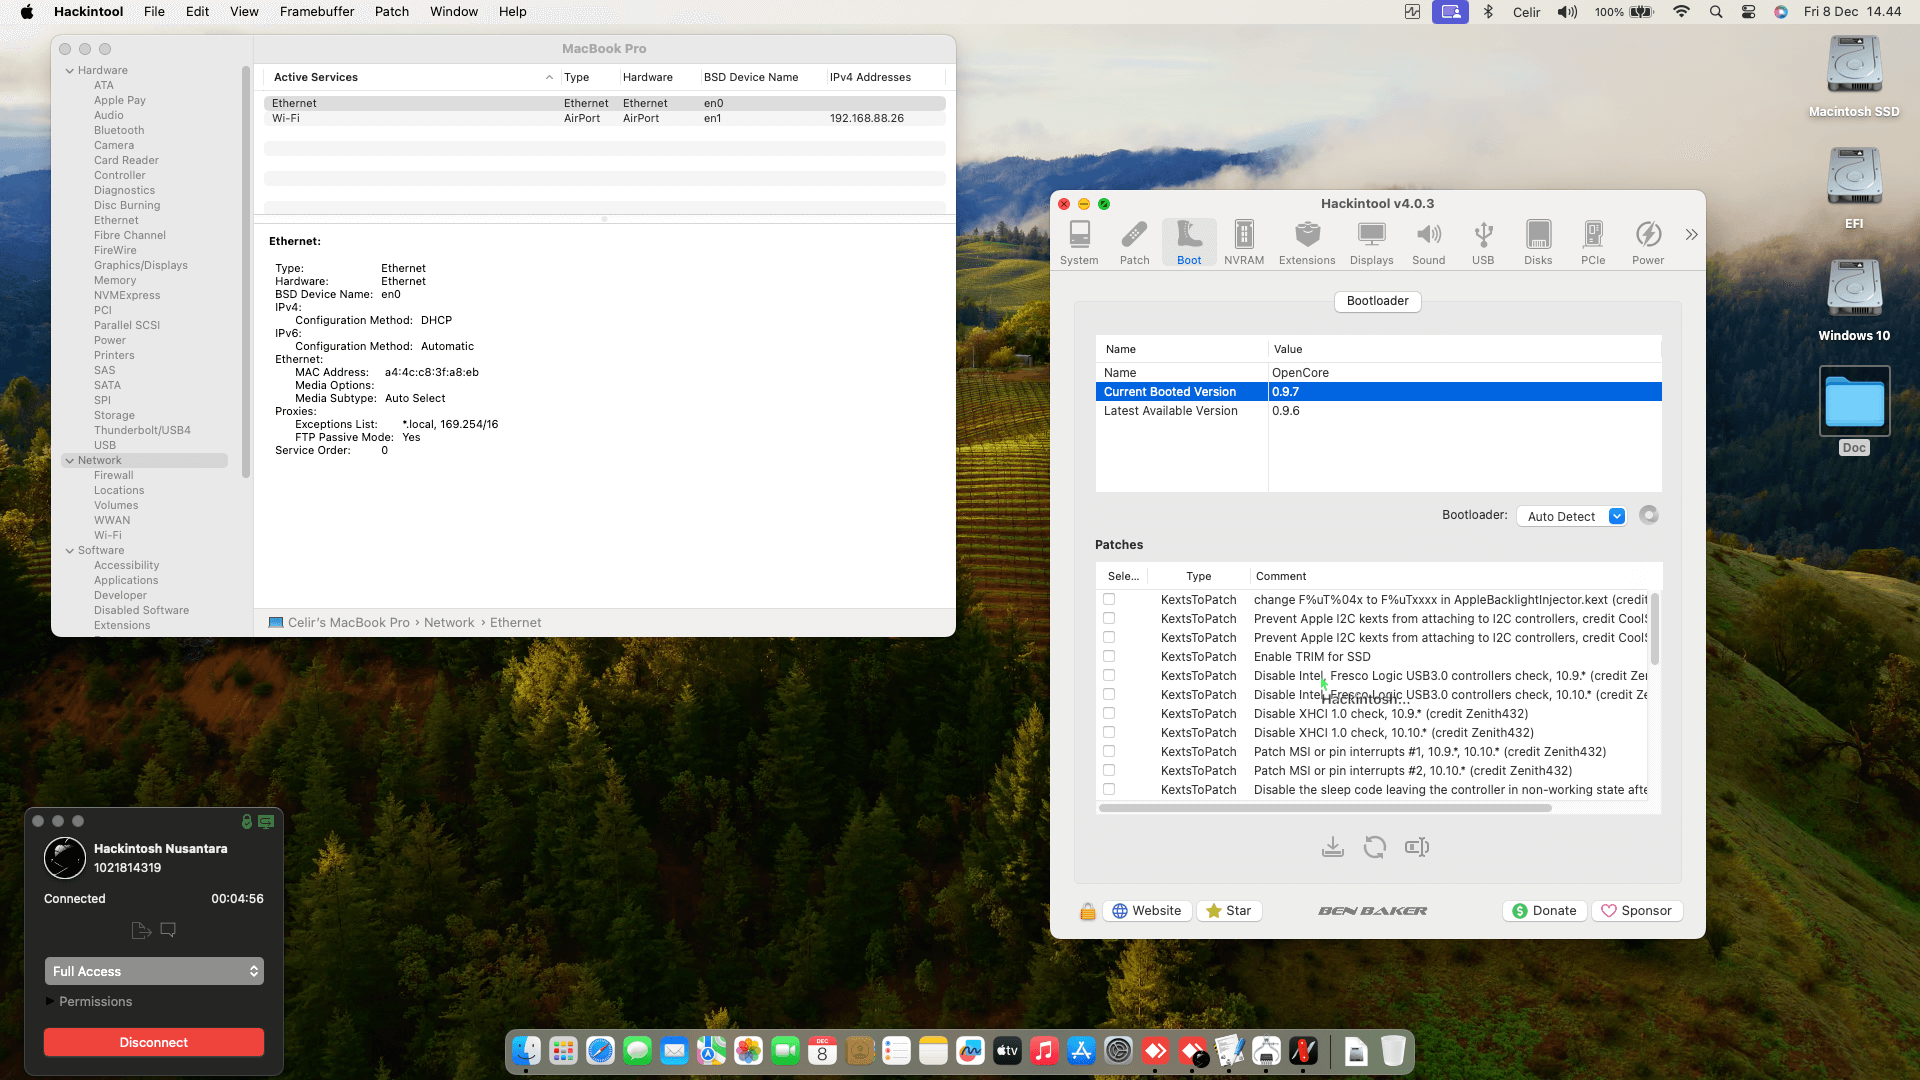Switch to the PCIe toolbar icon
Image resolution: width=1920 pixels, height=1080 pixels.
pos(1593,242)
